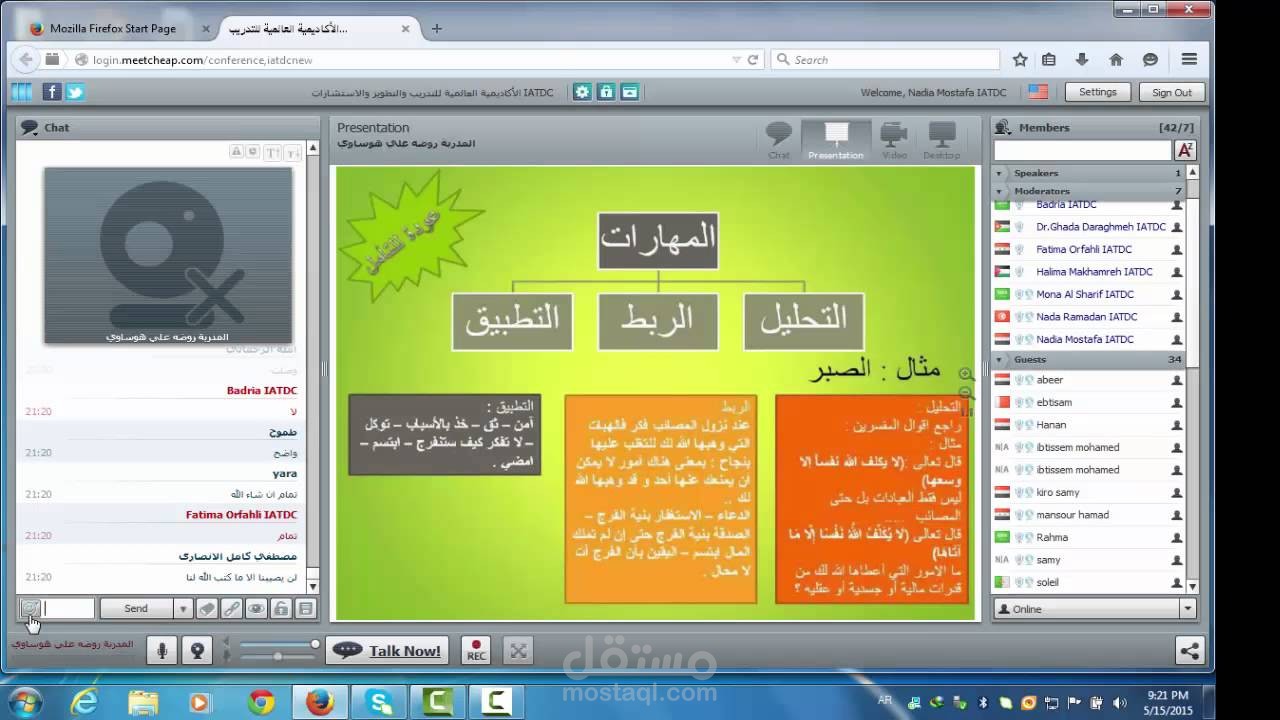
Task: Select member Nadia Mostafa IATDC
Action: (1085, 339)
